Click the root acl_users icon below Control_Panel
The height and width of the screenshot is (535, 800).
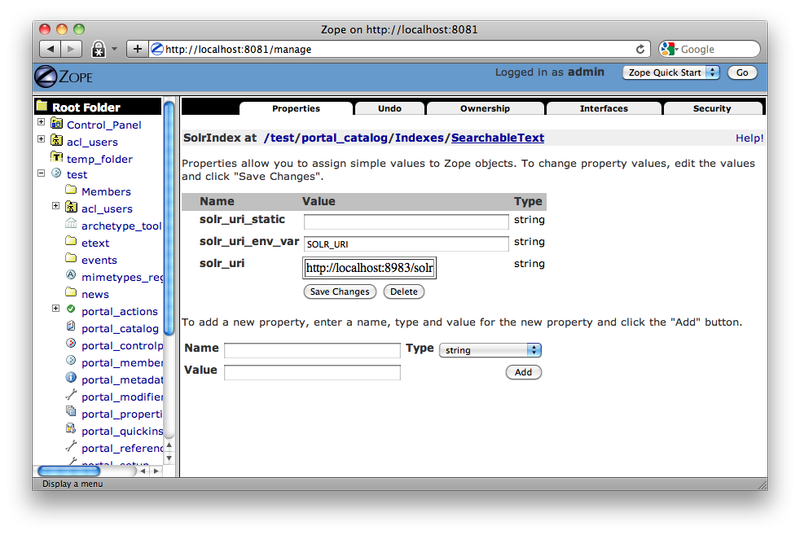[57, 141]
